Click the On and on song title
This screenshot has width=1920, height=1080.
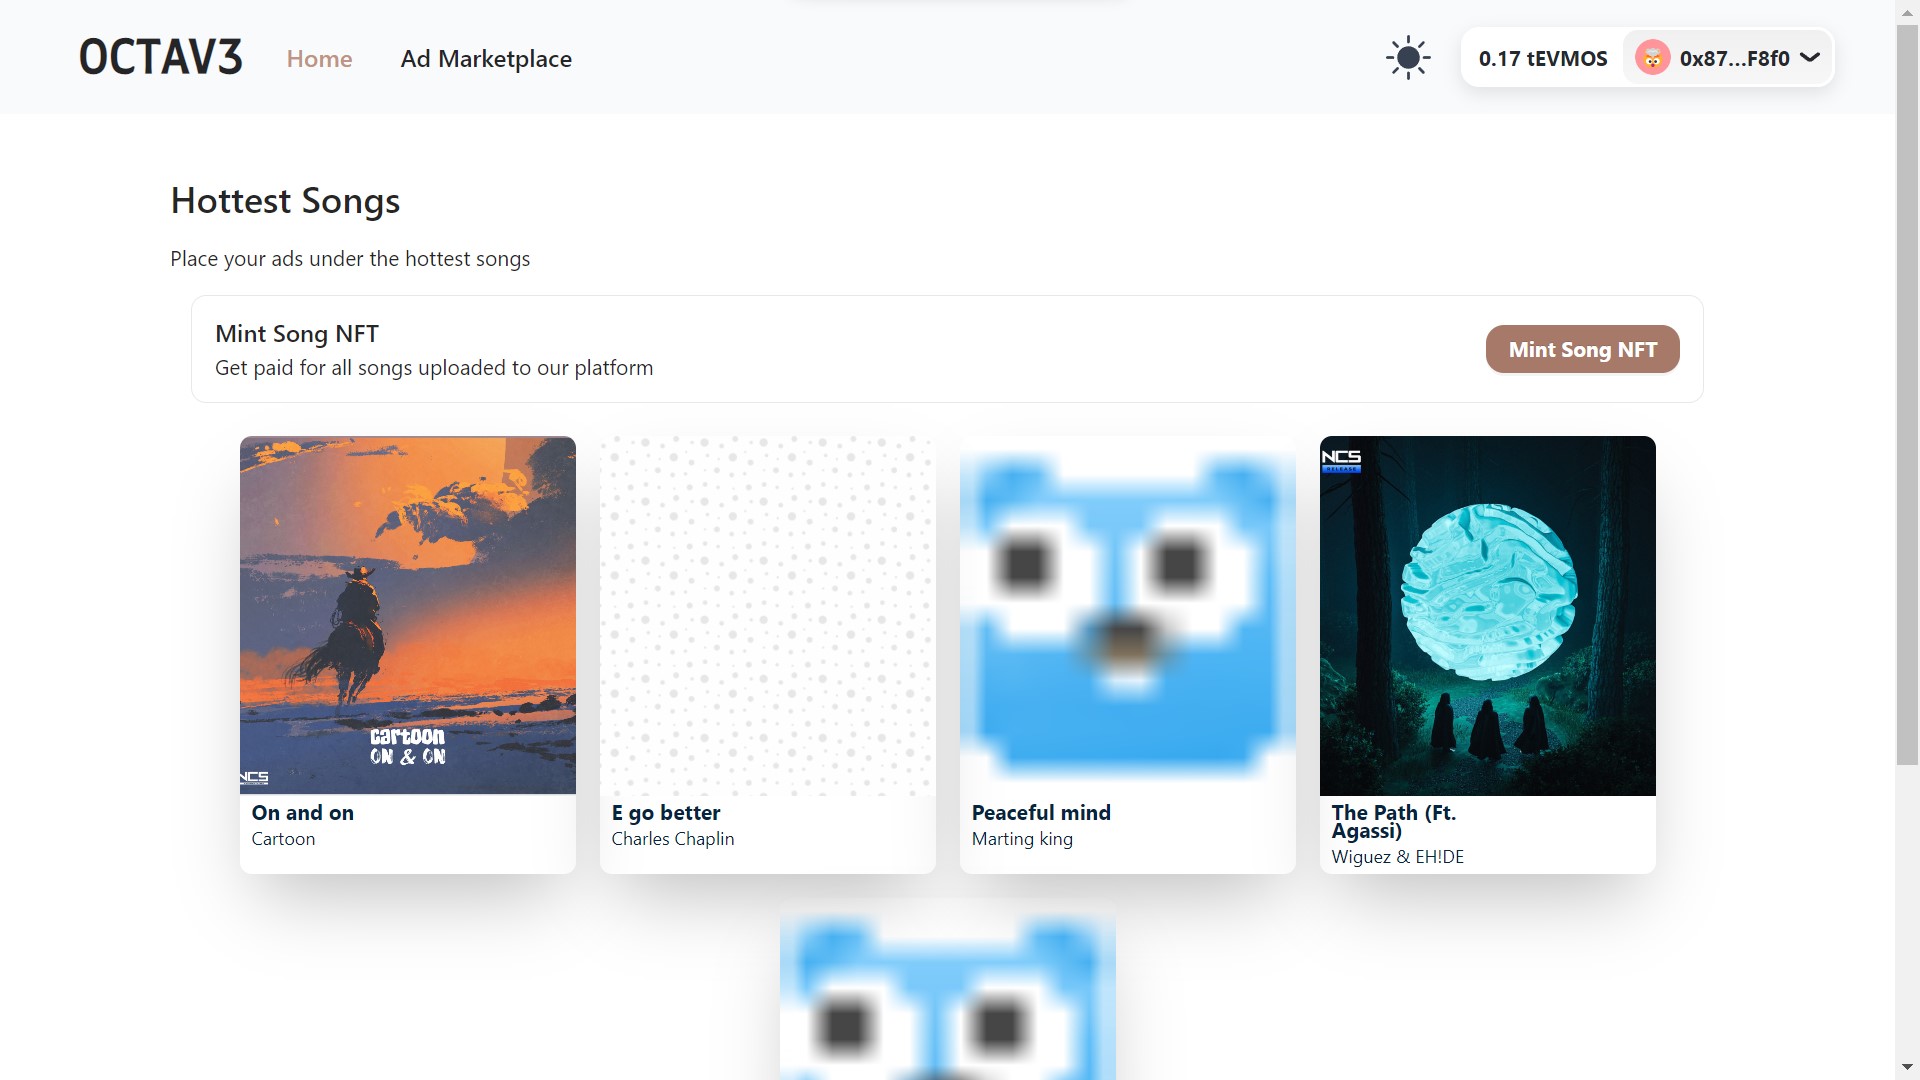pyautogui.click(x=303, y=813)
